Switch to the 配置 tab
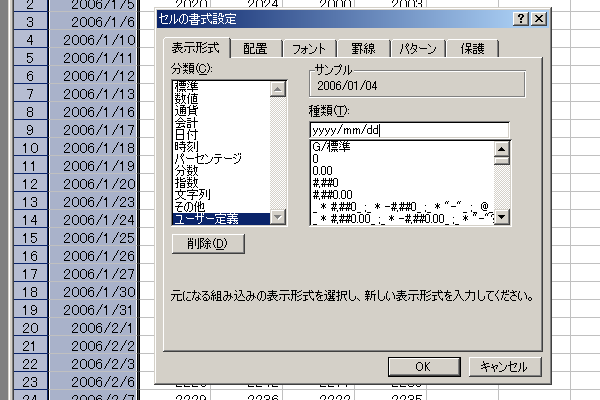 coord(255,49)
